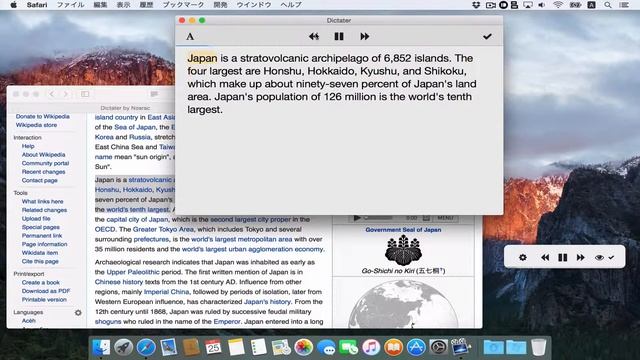The height and width of the screenshot is (360, 640).
Task: Open Calendar from the Dock
Action: click(x=213, y=347)
